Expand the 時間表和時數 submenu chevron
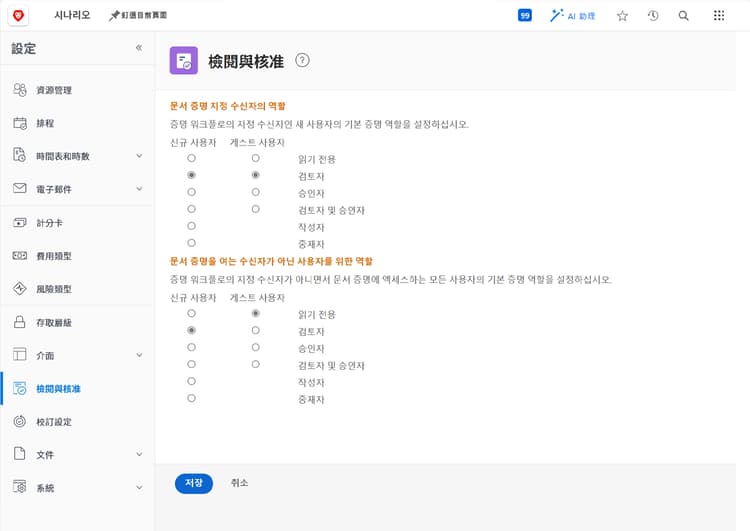 click(x=139, y=156)
